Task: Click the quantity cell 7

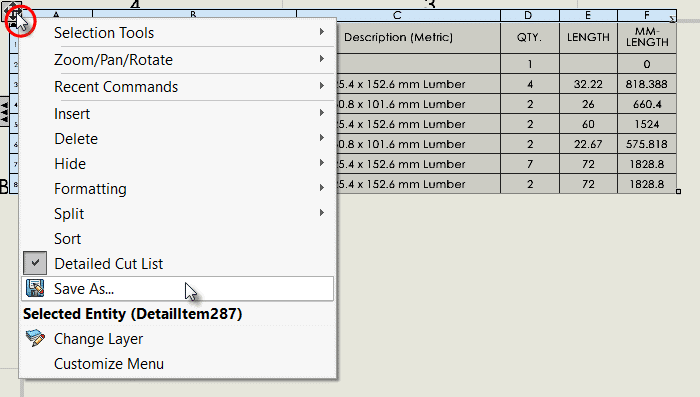Action: 529,164
